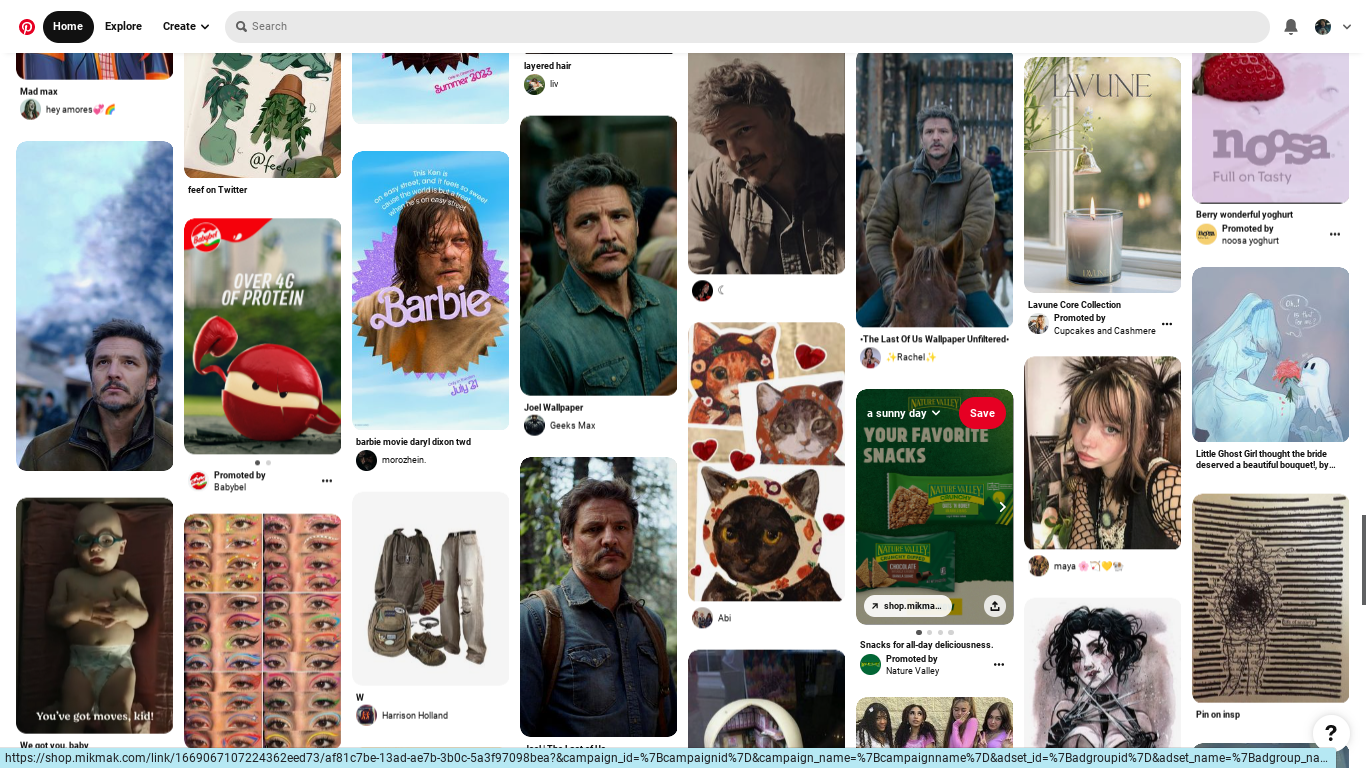Open liv's profile avatar
This screenshot has height=768, width=1366.
click(534, 84)
